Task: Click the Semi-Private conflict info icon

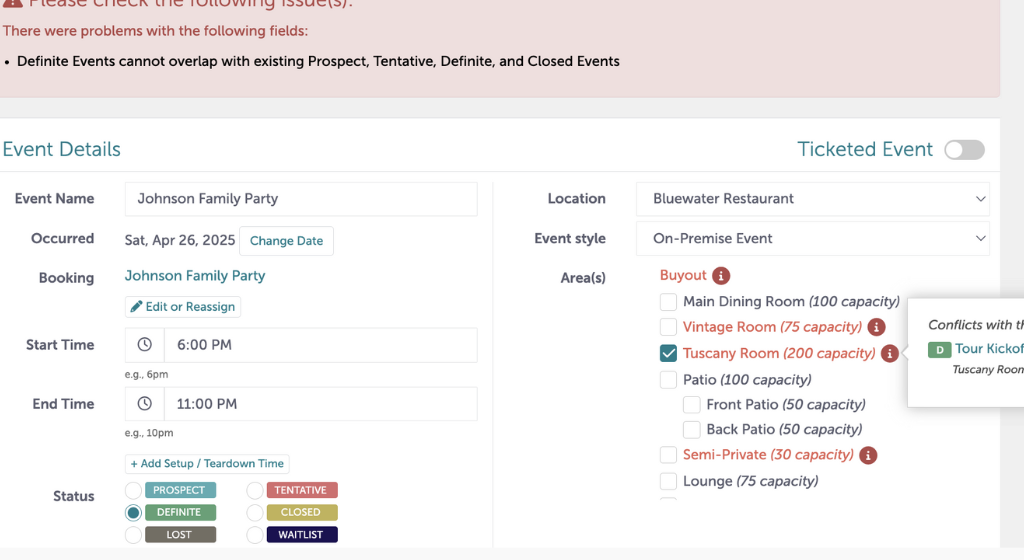Action: point(868,455)
